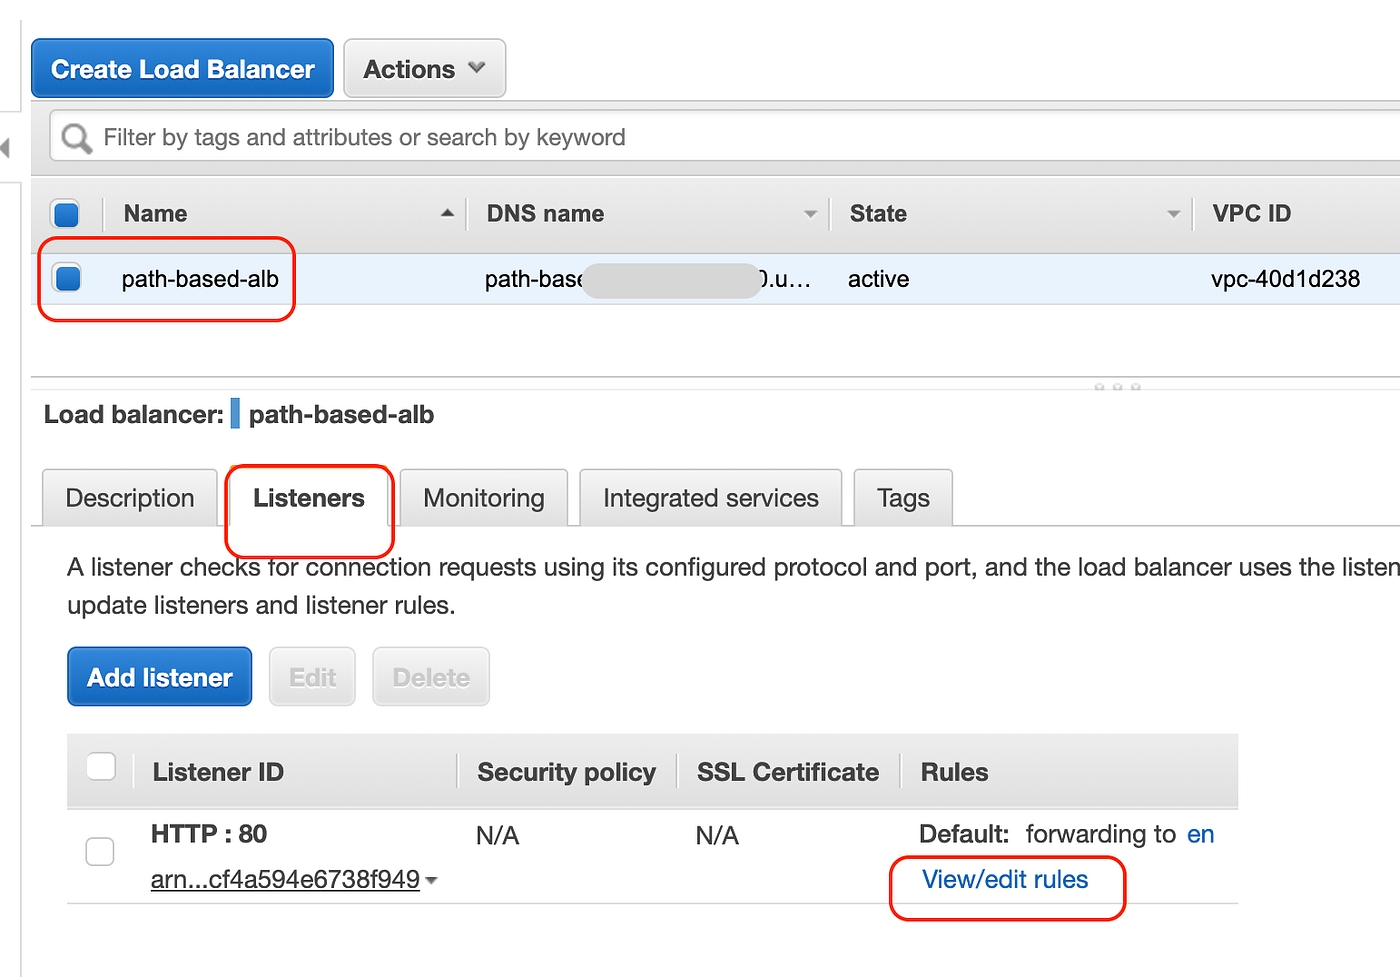Switch to the Description tab
Image resolution: width=1400 pixels, height=977 pixels.
click(130, 498)
